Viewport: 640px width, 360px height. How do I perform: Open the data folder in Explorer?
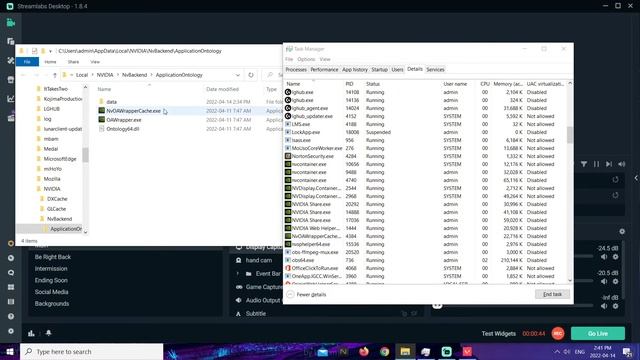pyautogui.click(x=111, y=102)
